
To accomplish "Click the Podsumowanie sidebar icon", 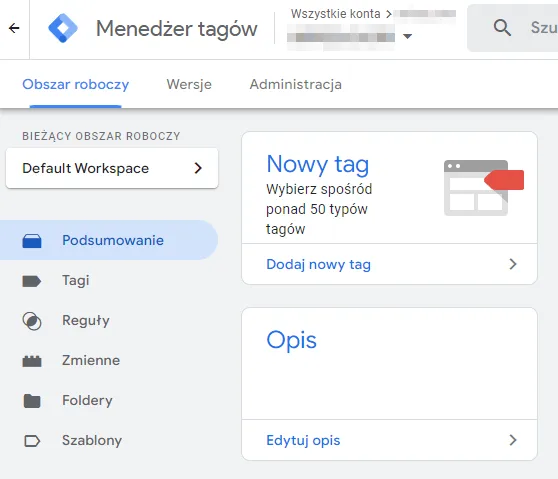I will pos(32,241).
